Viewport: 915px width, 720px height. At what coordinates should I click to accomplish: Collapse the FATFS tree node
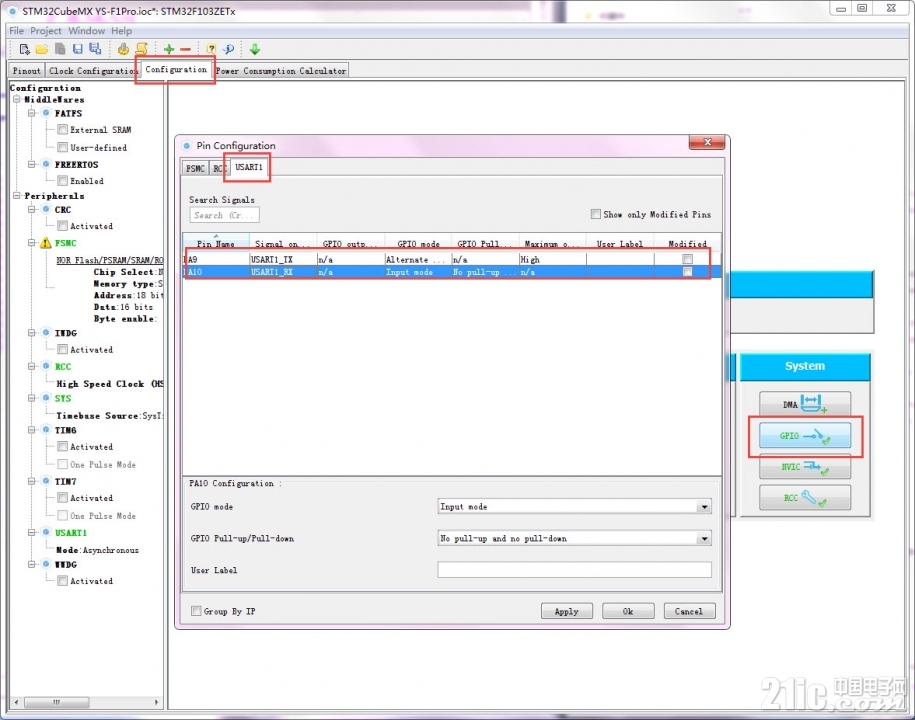[32, 113]
